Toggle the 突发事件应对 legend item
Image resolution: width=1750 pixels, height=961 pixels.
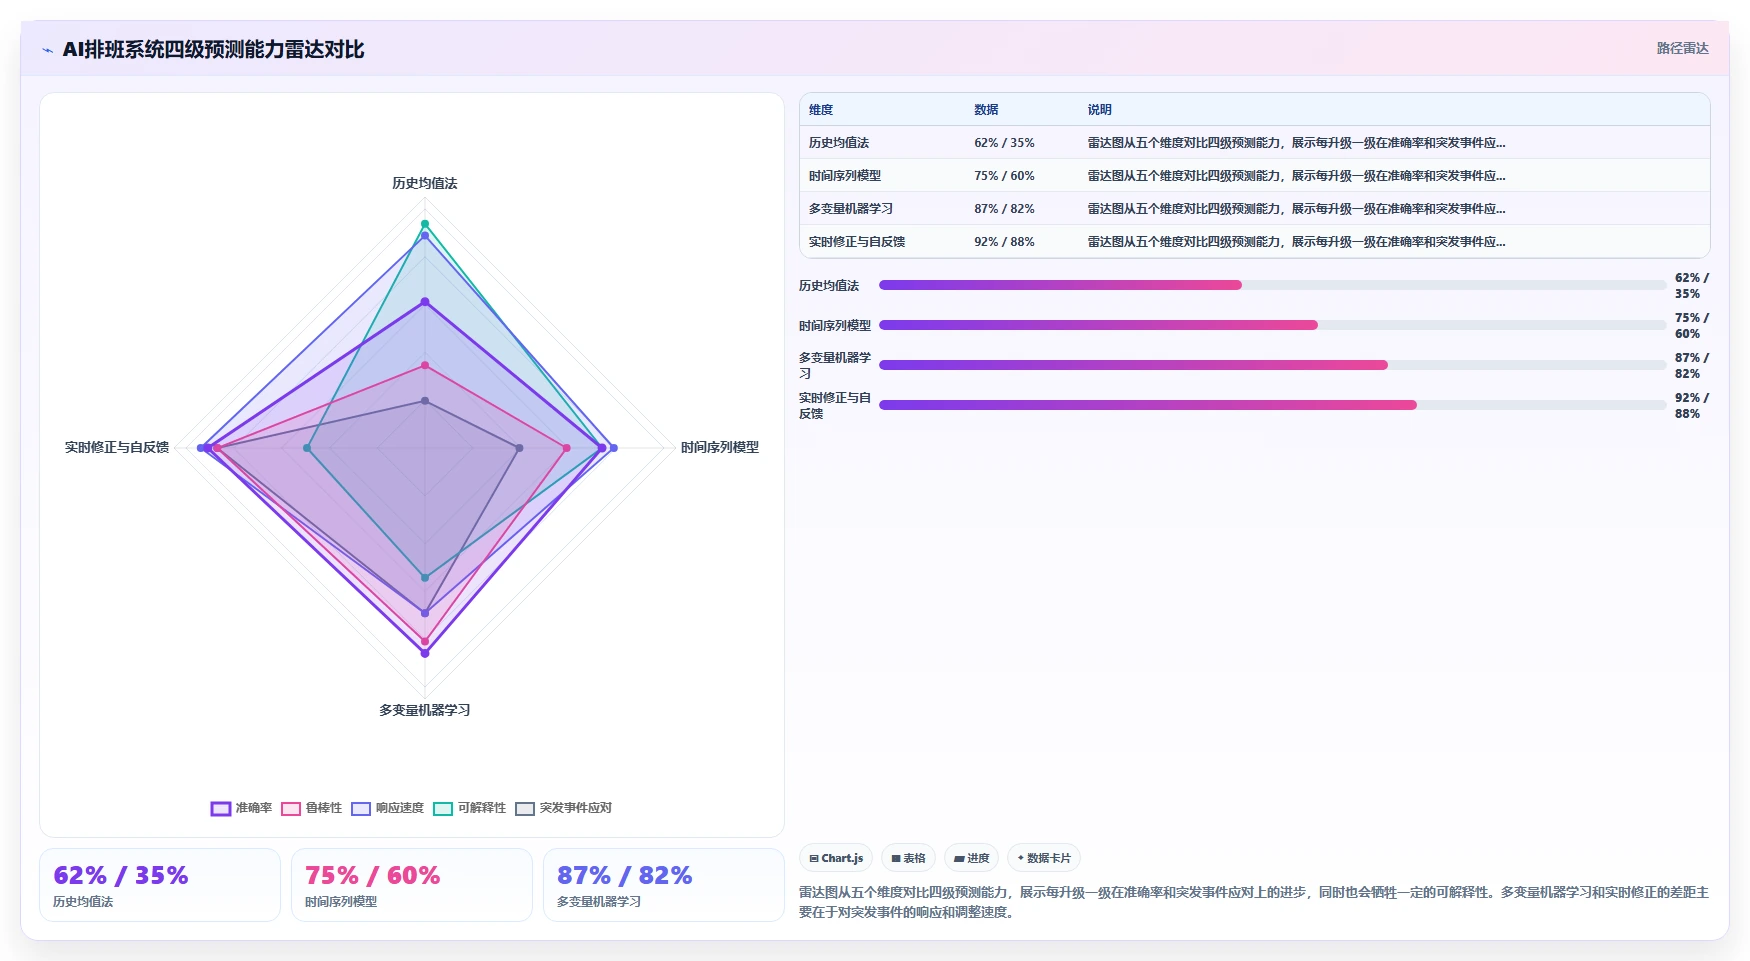pyautogui.click(x=563, y=808)
